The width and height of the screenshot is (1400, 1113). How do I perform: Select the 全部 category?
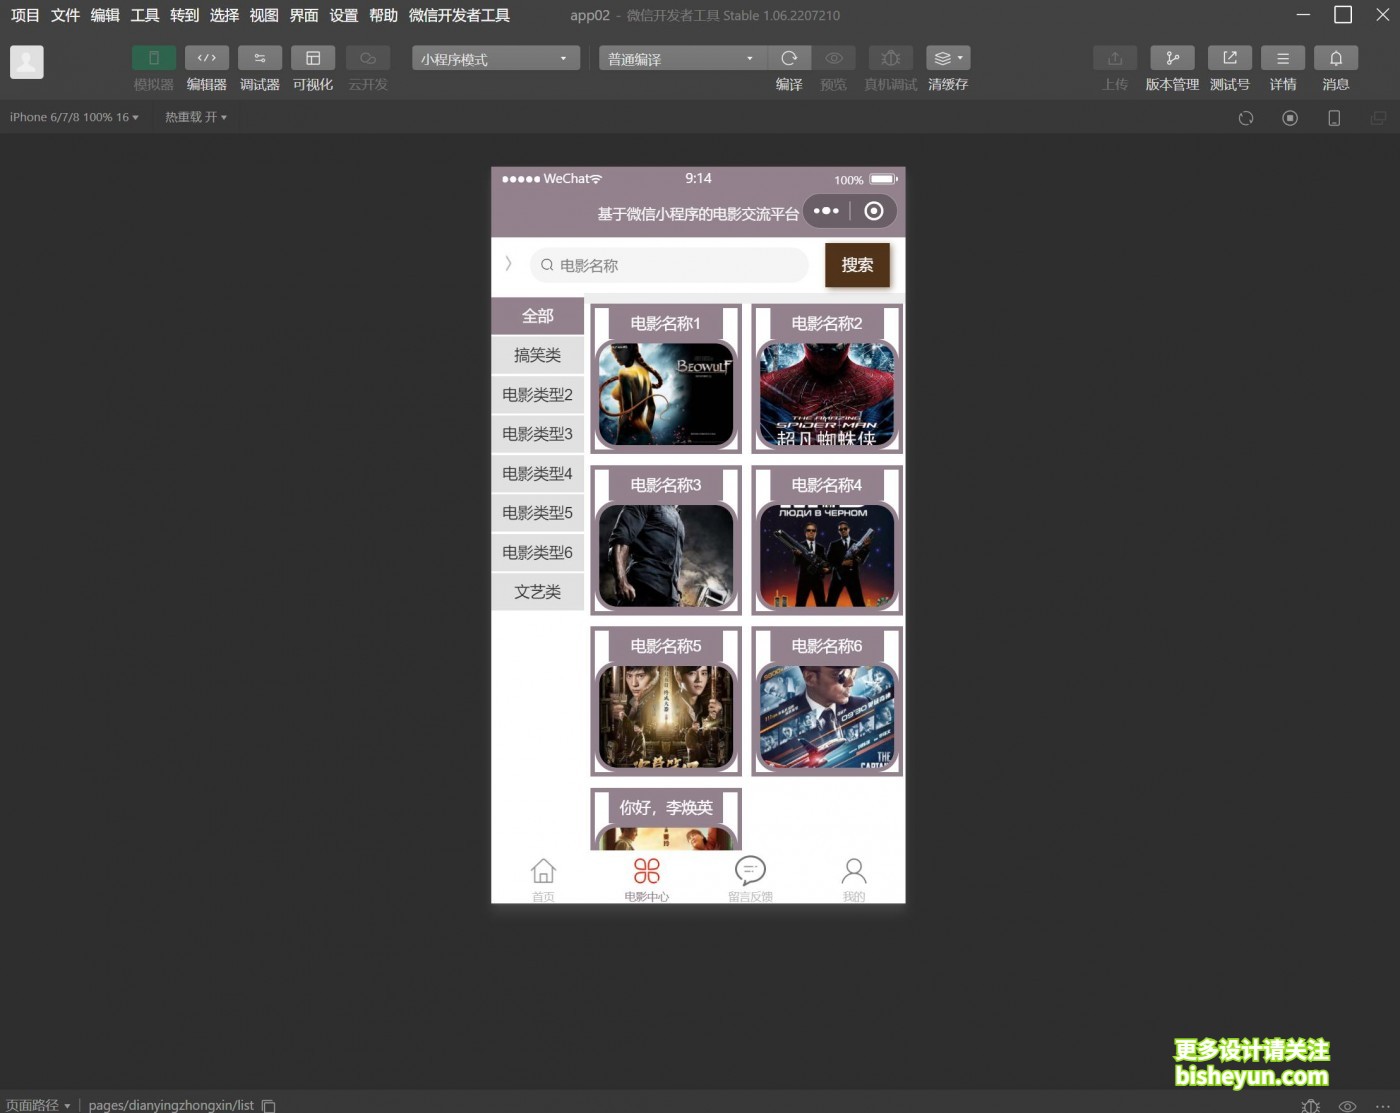(x=538, y=316)
